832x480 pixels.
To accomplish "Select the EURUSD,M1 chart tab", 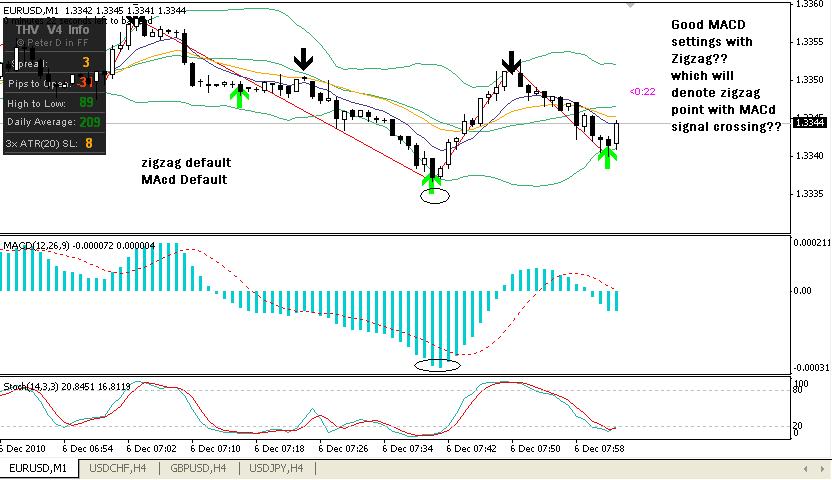I will click(x=38, y=467).
